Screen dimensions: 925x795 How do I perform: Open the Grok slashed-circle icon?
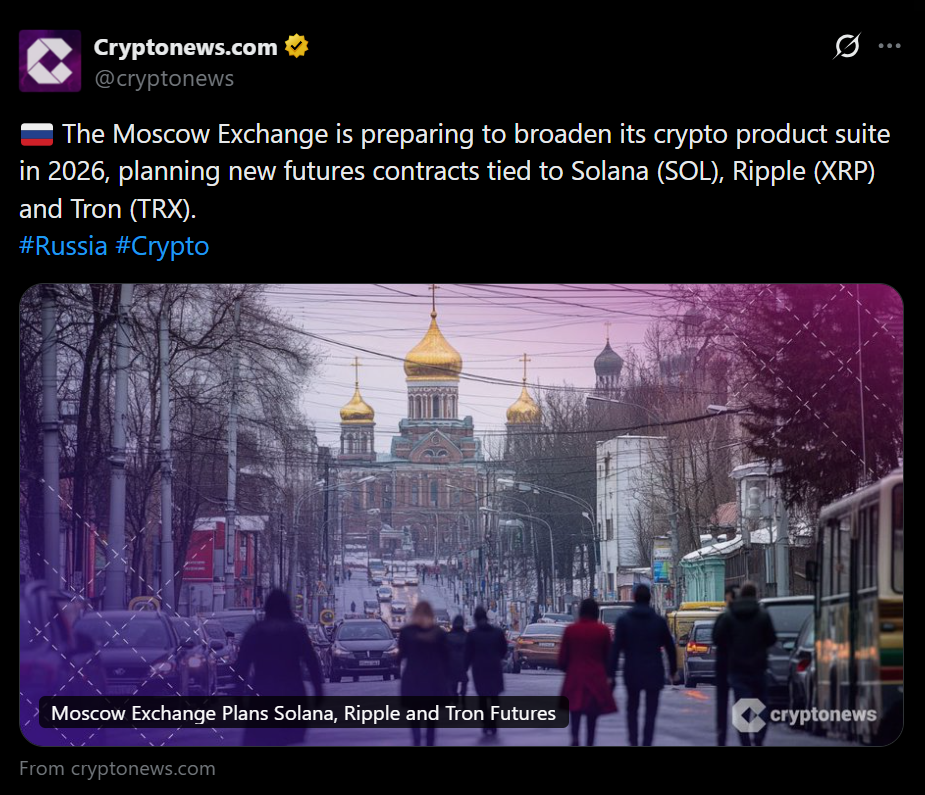[x=847, y=46]
